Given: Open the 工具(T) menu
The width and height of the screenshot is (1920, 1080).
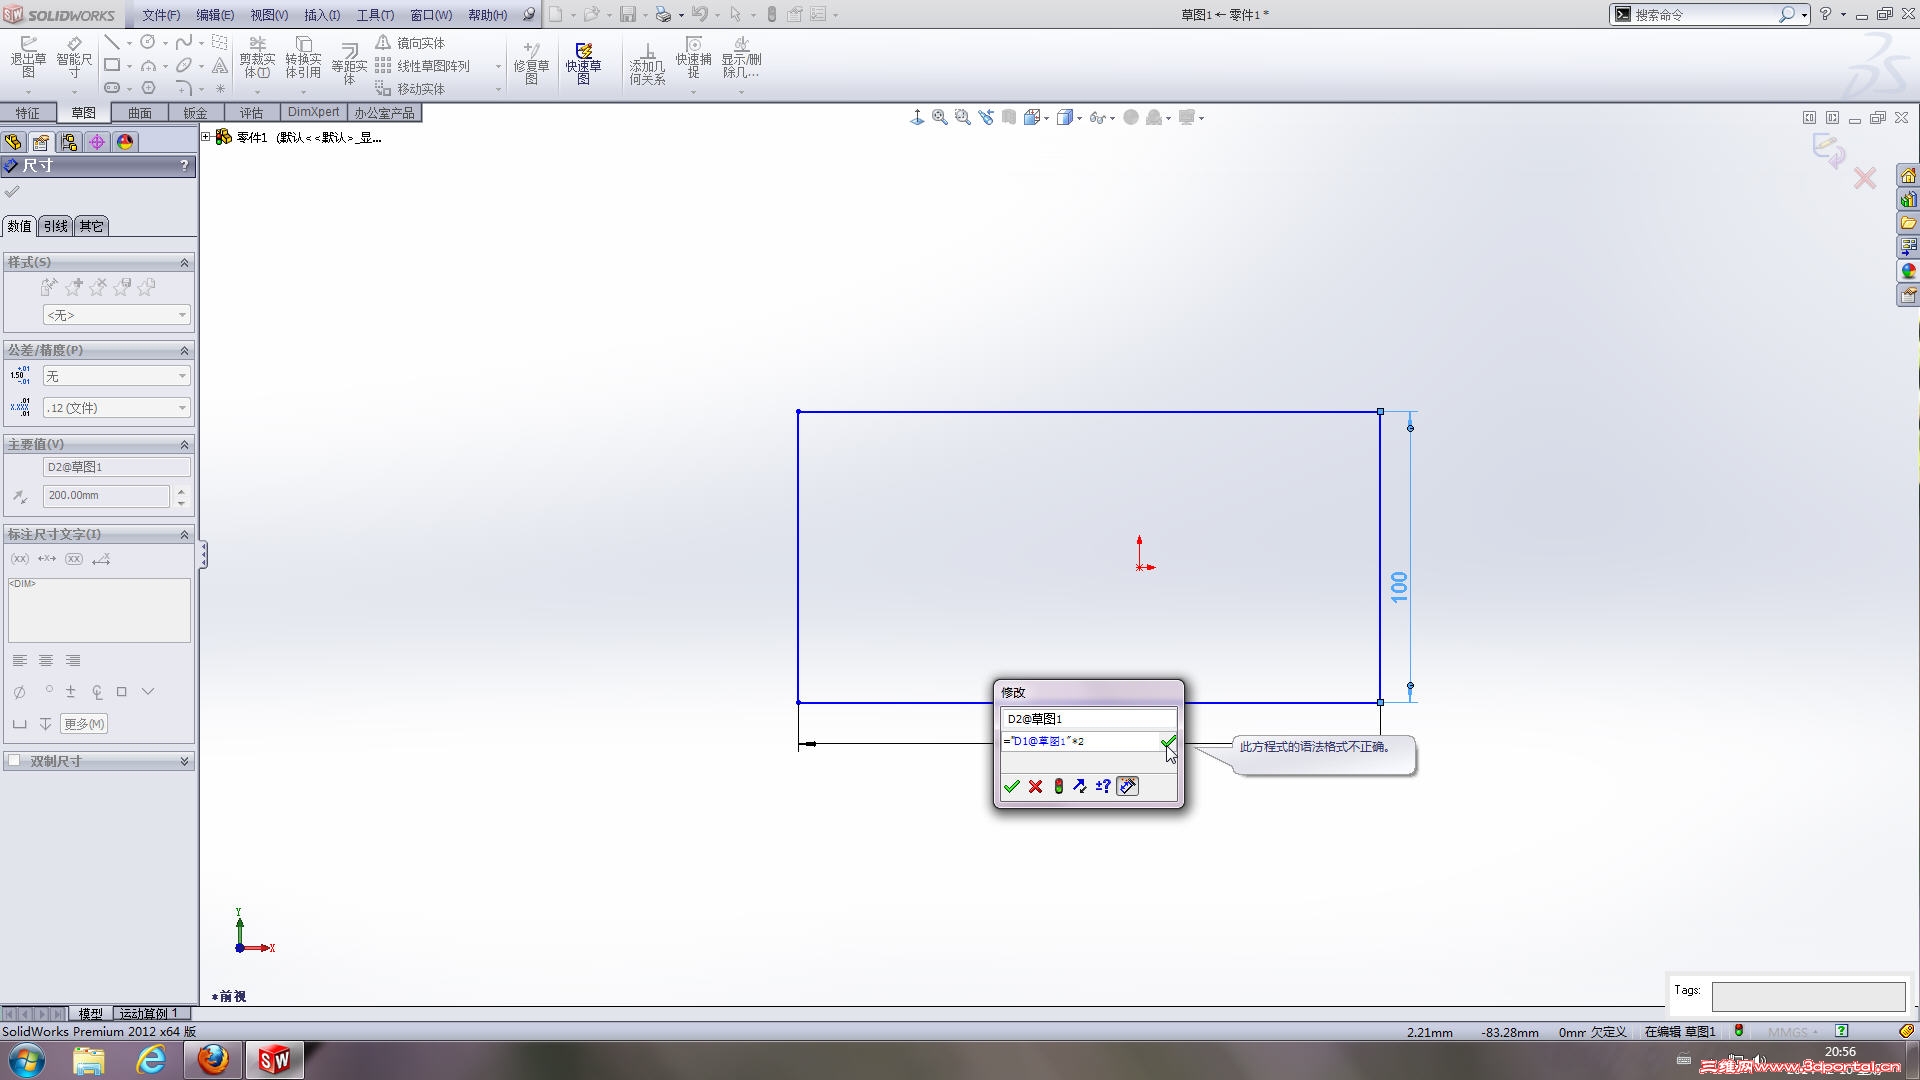Looking at the screenshot, I should pyautogui.click(x=375, y=15).
